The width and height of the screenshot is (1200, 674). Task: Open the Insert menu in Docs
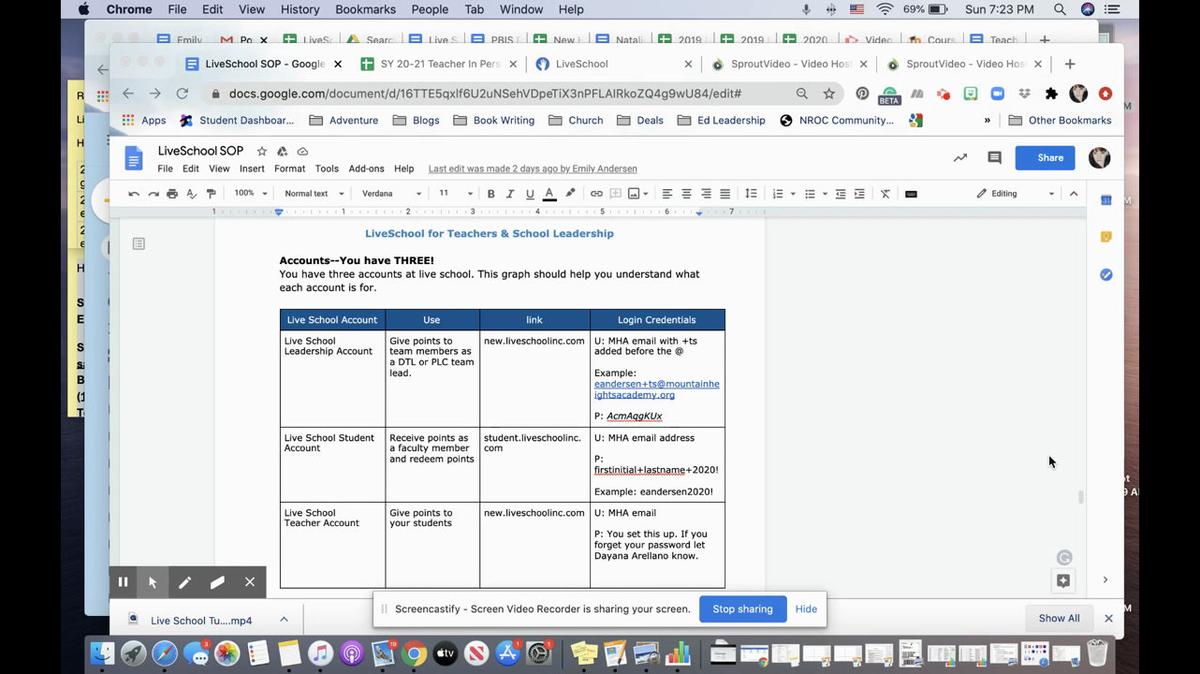click(x=252, y=169)
